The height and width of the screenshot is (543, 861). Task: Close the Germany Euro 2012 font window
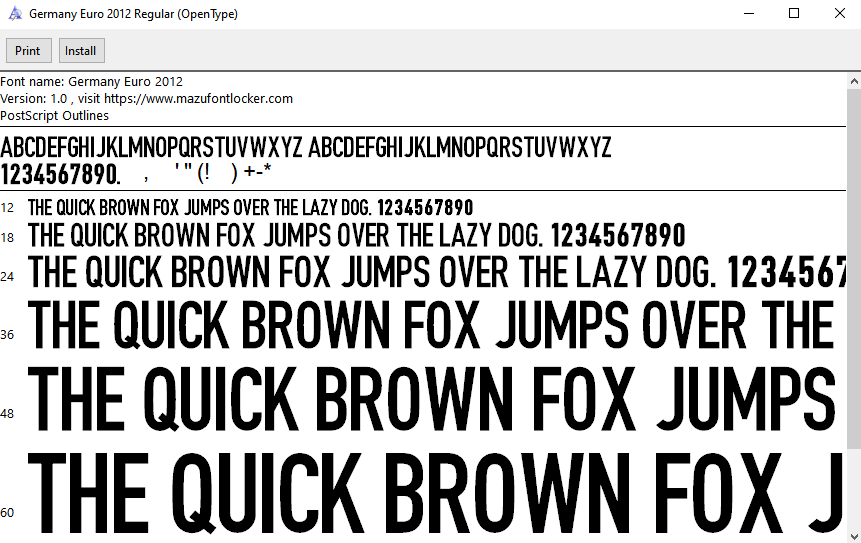pos(838,14)
